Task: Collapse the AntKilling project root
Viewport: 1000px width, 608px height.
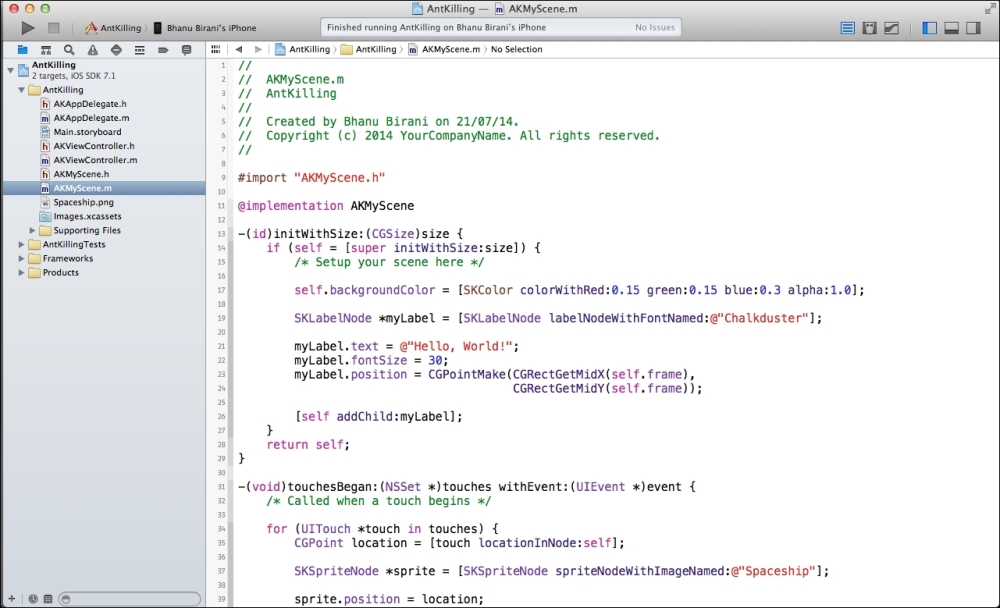Action: [x=10, y=70]
